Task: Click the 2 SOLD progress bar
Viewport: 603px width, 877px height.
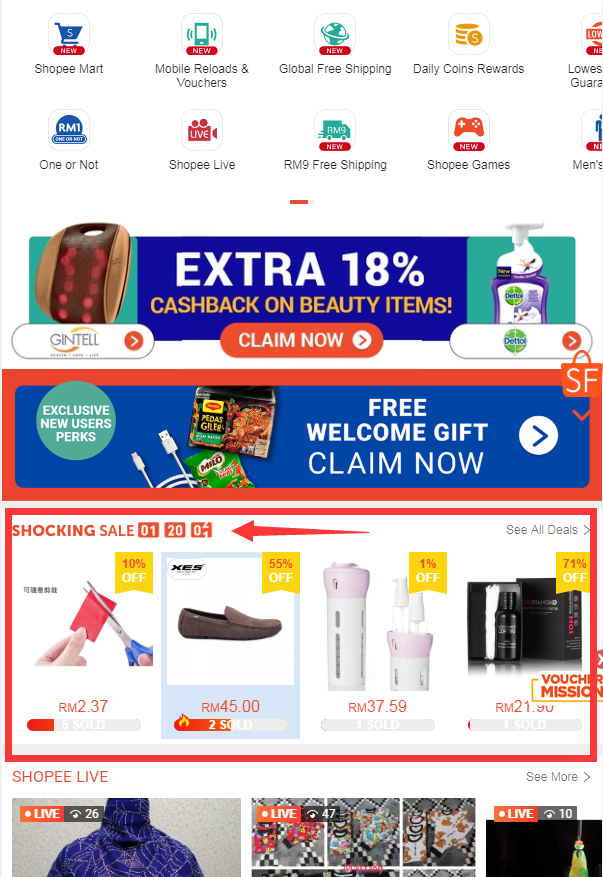Action: click(x=230, y=725)
